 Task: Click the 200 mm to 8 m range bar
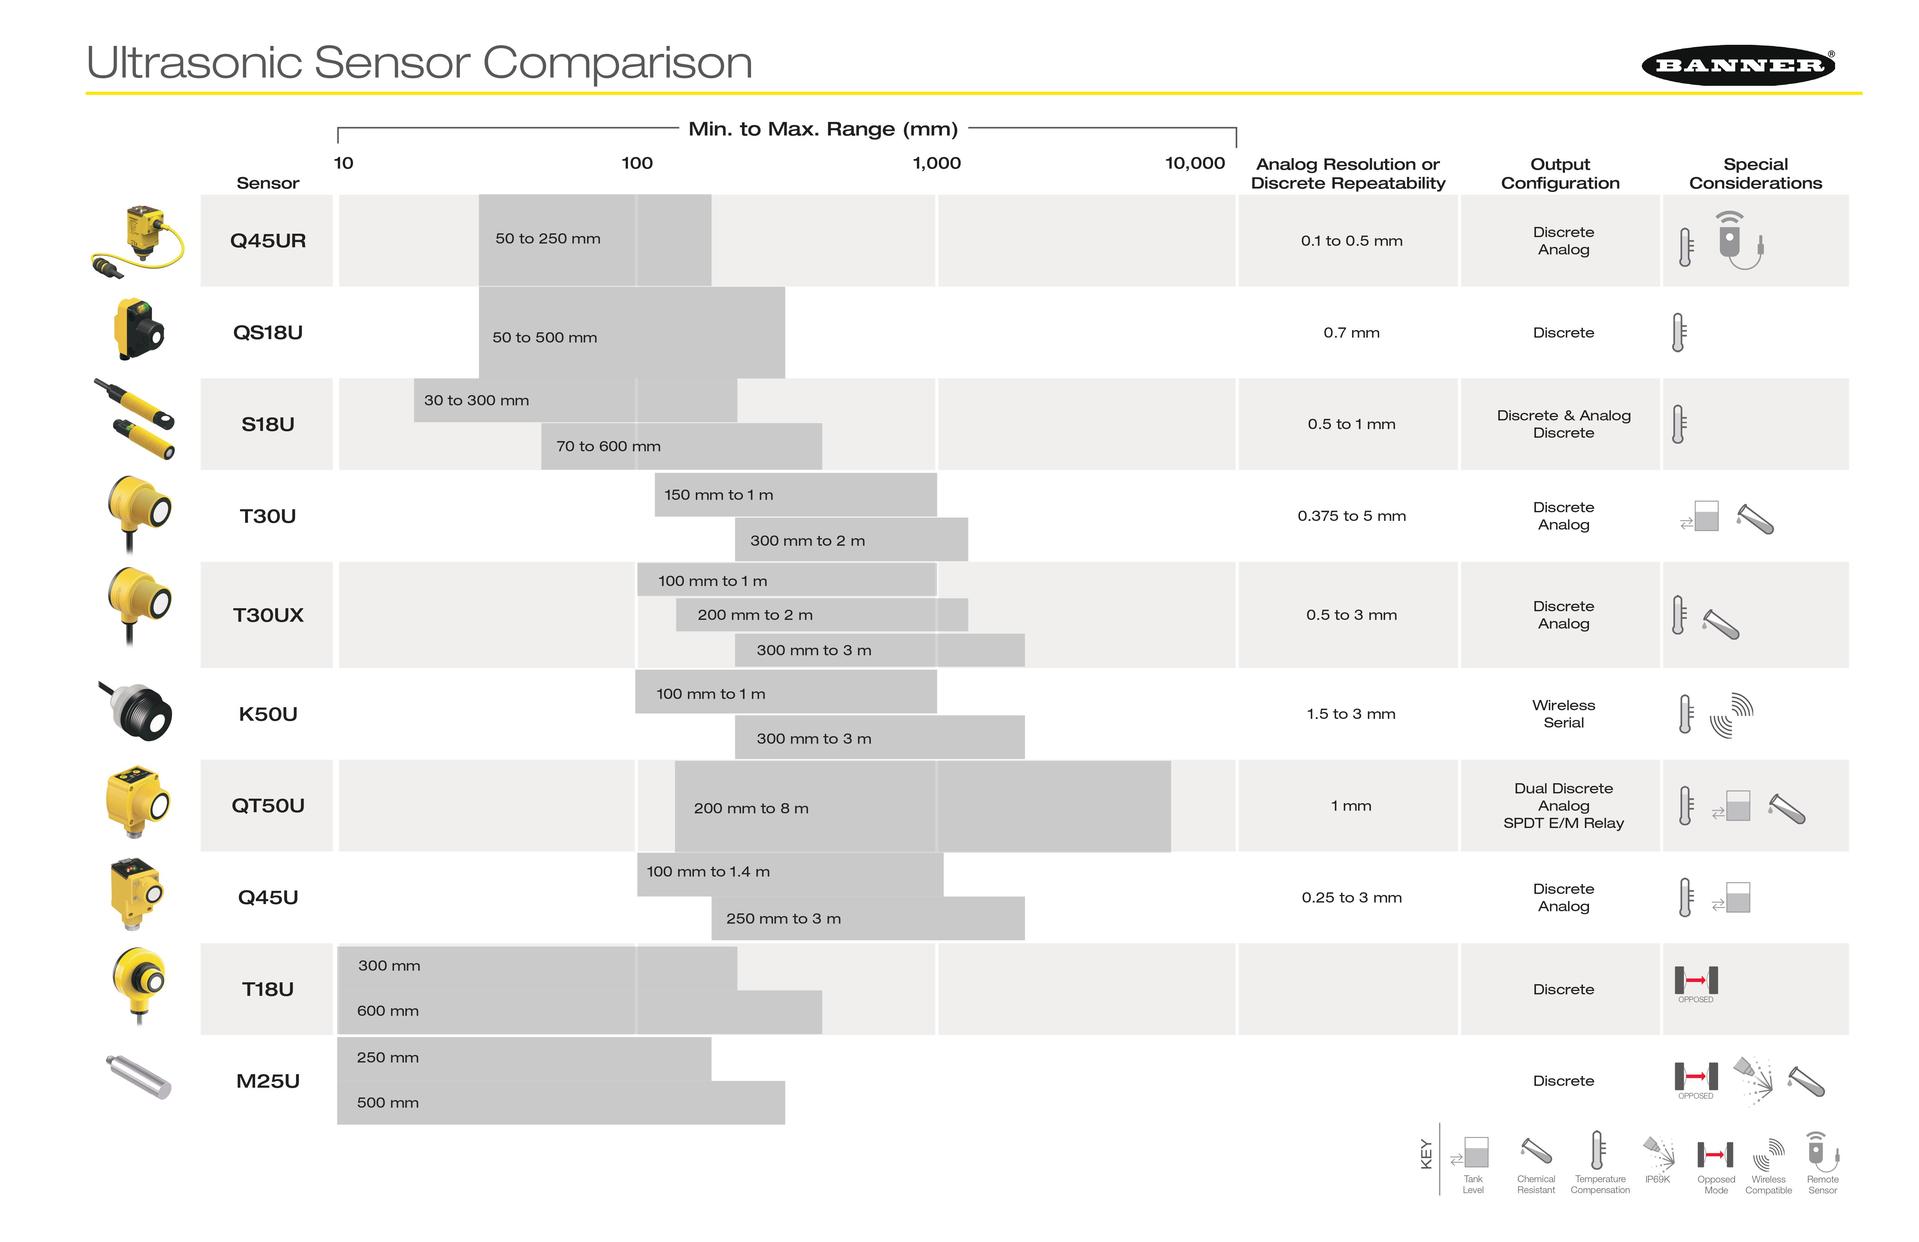click(922, 807)
